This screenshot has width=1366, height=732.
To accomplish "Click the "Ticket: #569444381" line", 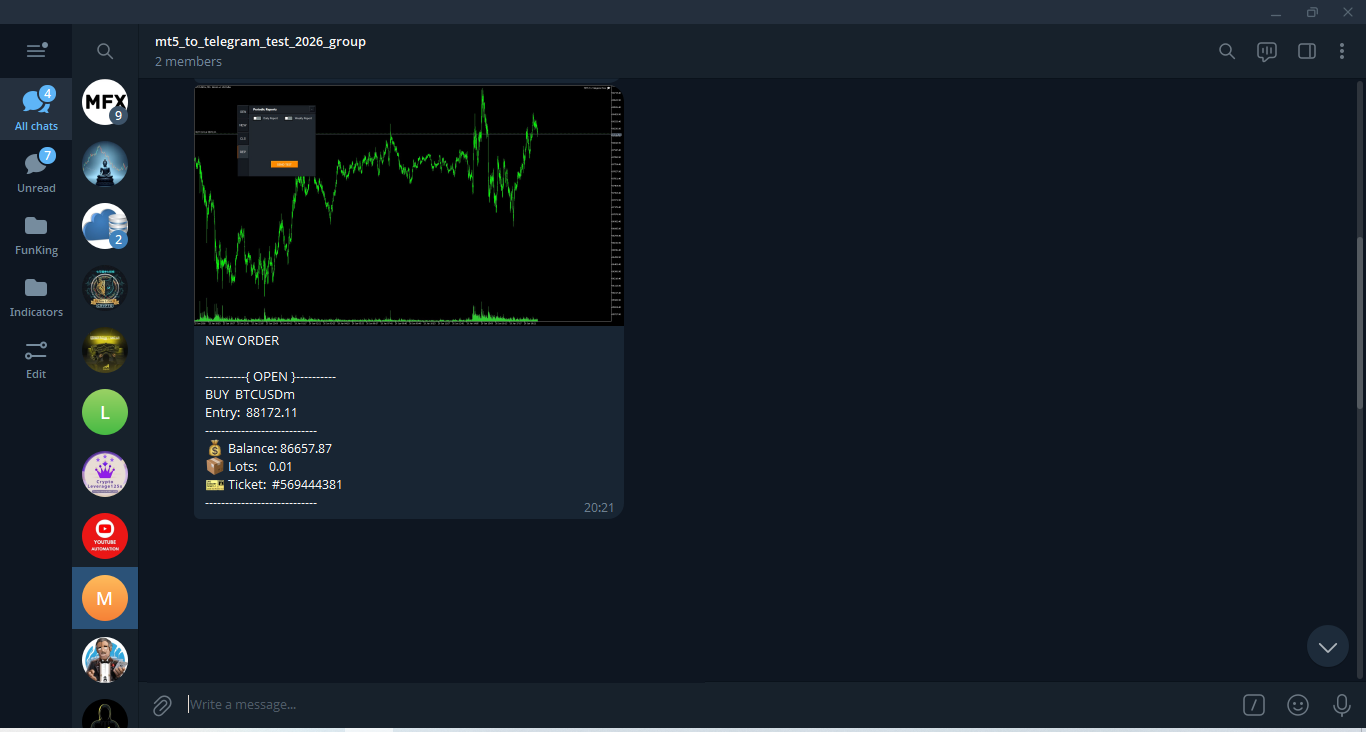I will [274, 485].
